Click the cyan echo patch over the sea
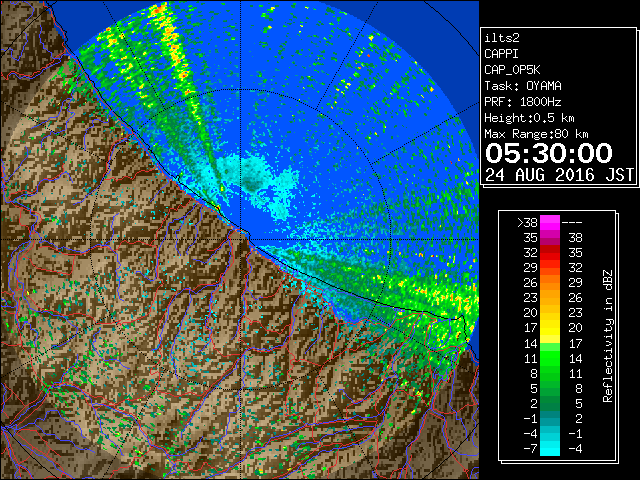 [x=255, y=182]
